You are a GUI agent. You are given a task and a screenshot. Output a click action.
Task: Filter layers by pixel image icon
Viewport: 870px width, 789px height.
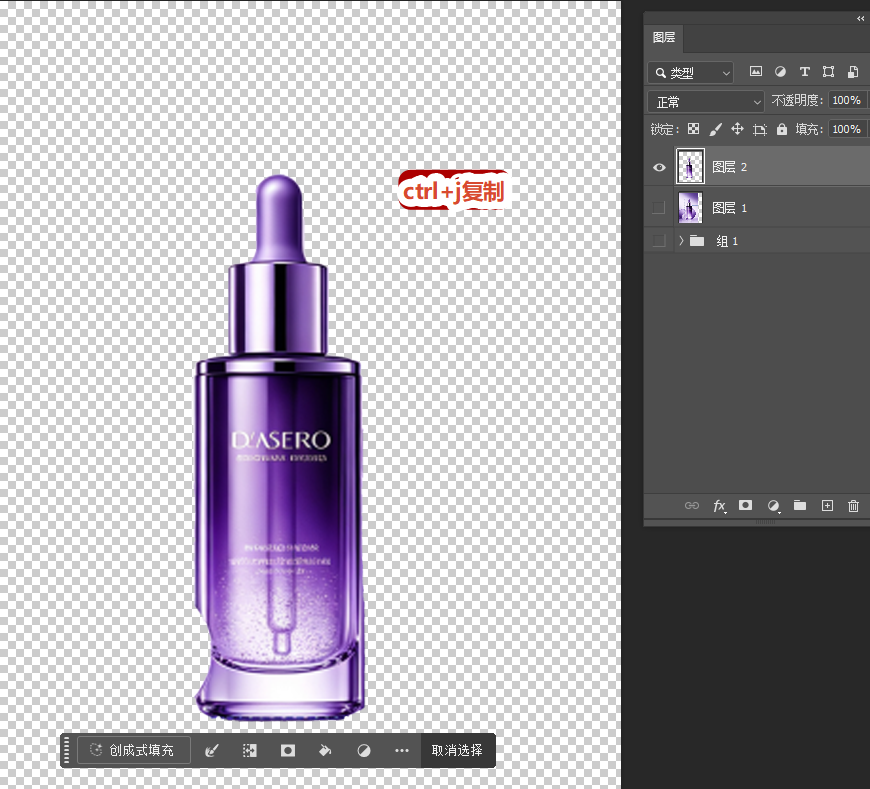[x=755, y=72]
